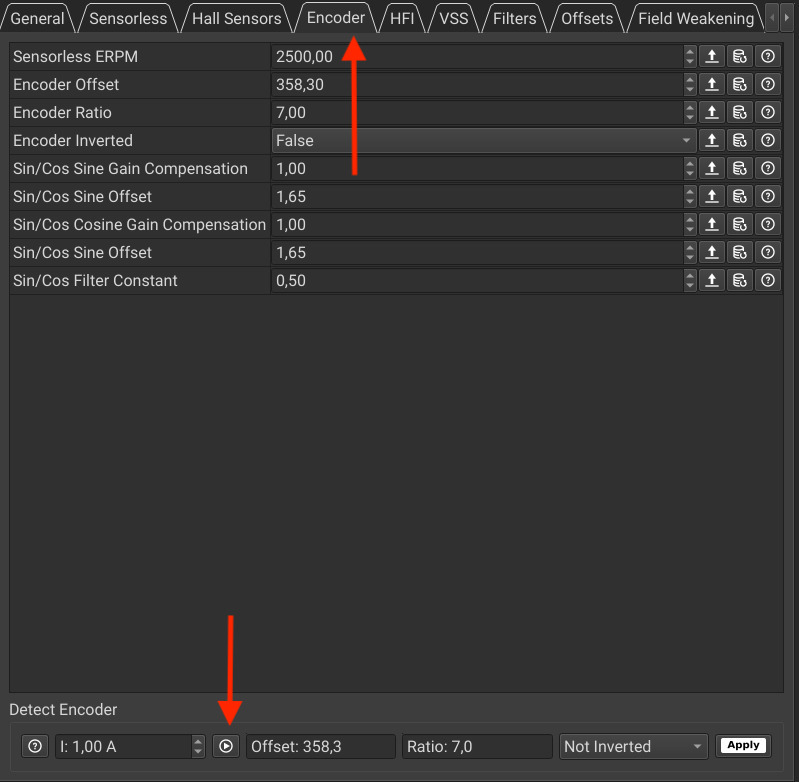Switch to the General tab
This screenshot has width=799, height=782.
click(37, 19)
